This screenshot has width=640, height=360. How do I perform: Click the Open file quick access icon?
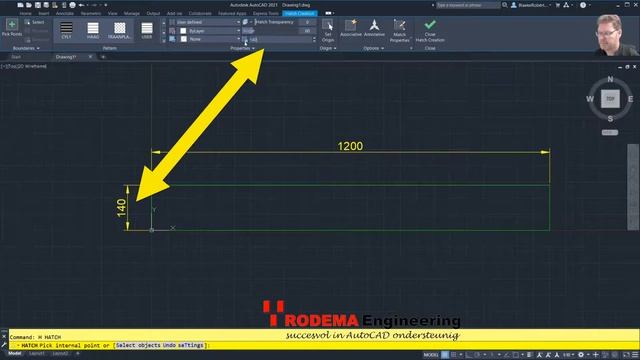[29, 5]
